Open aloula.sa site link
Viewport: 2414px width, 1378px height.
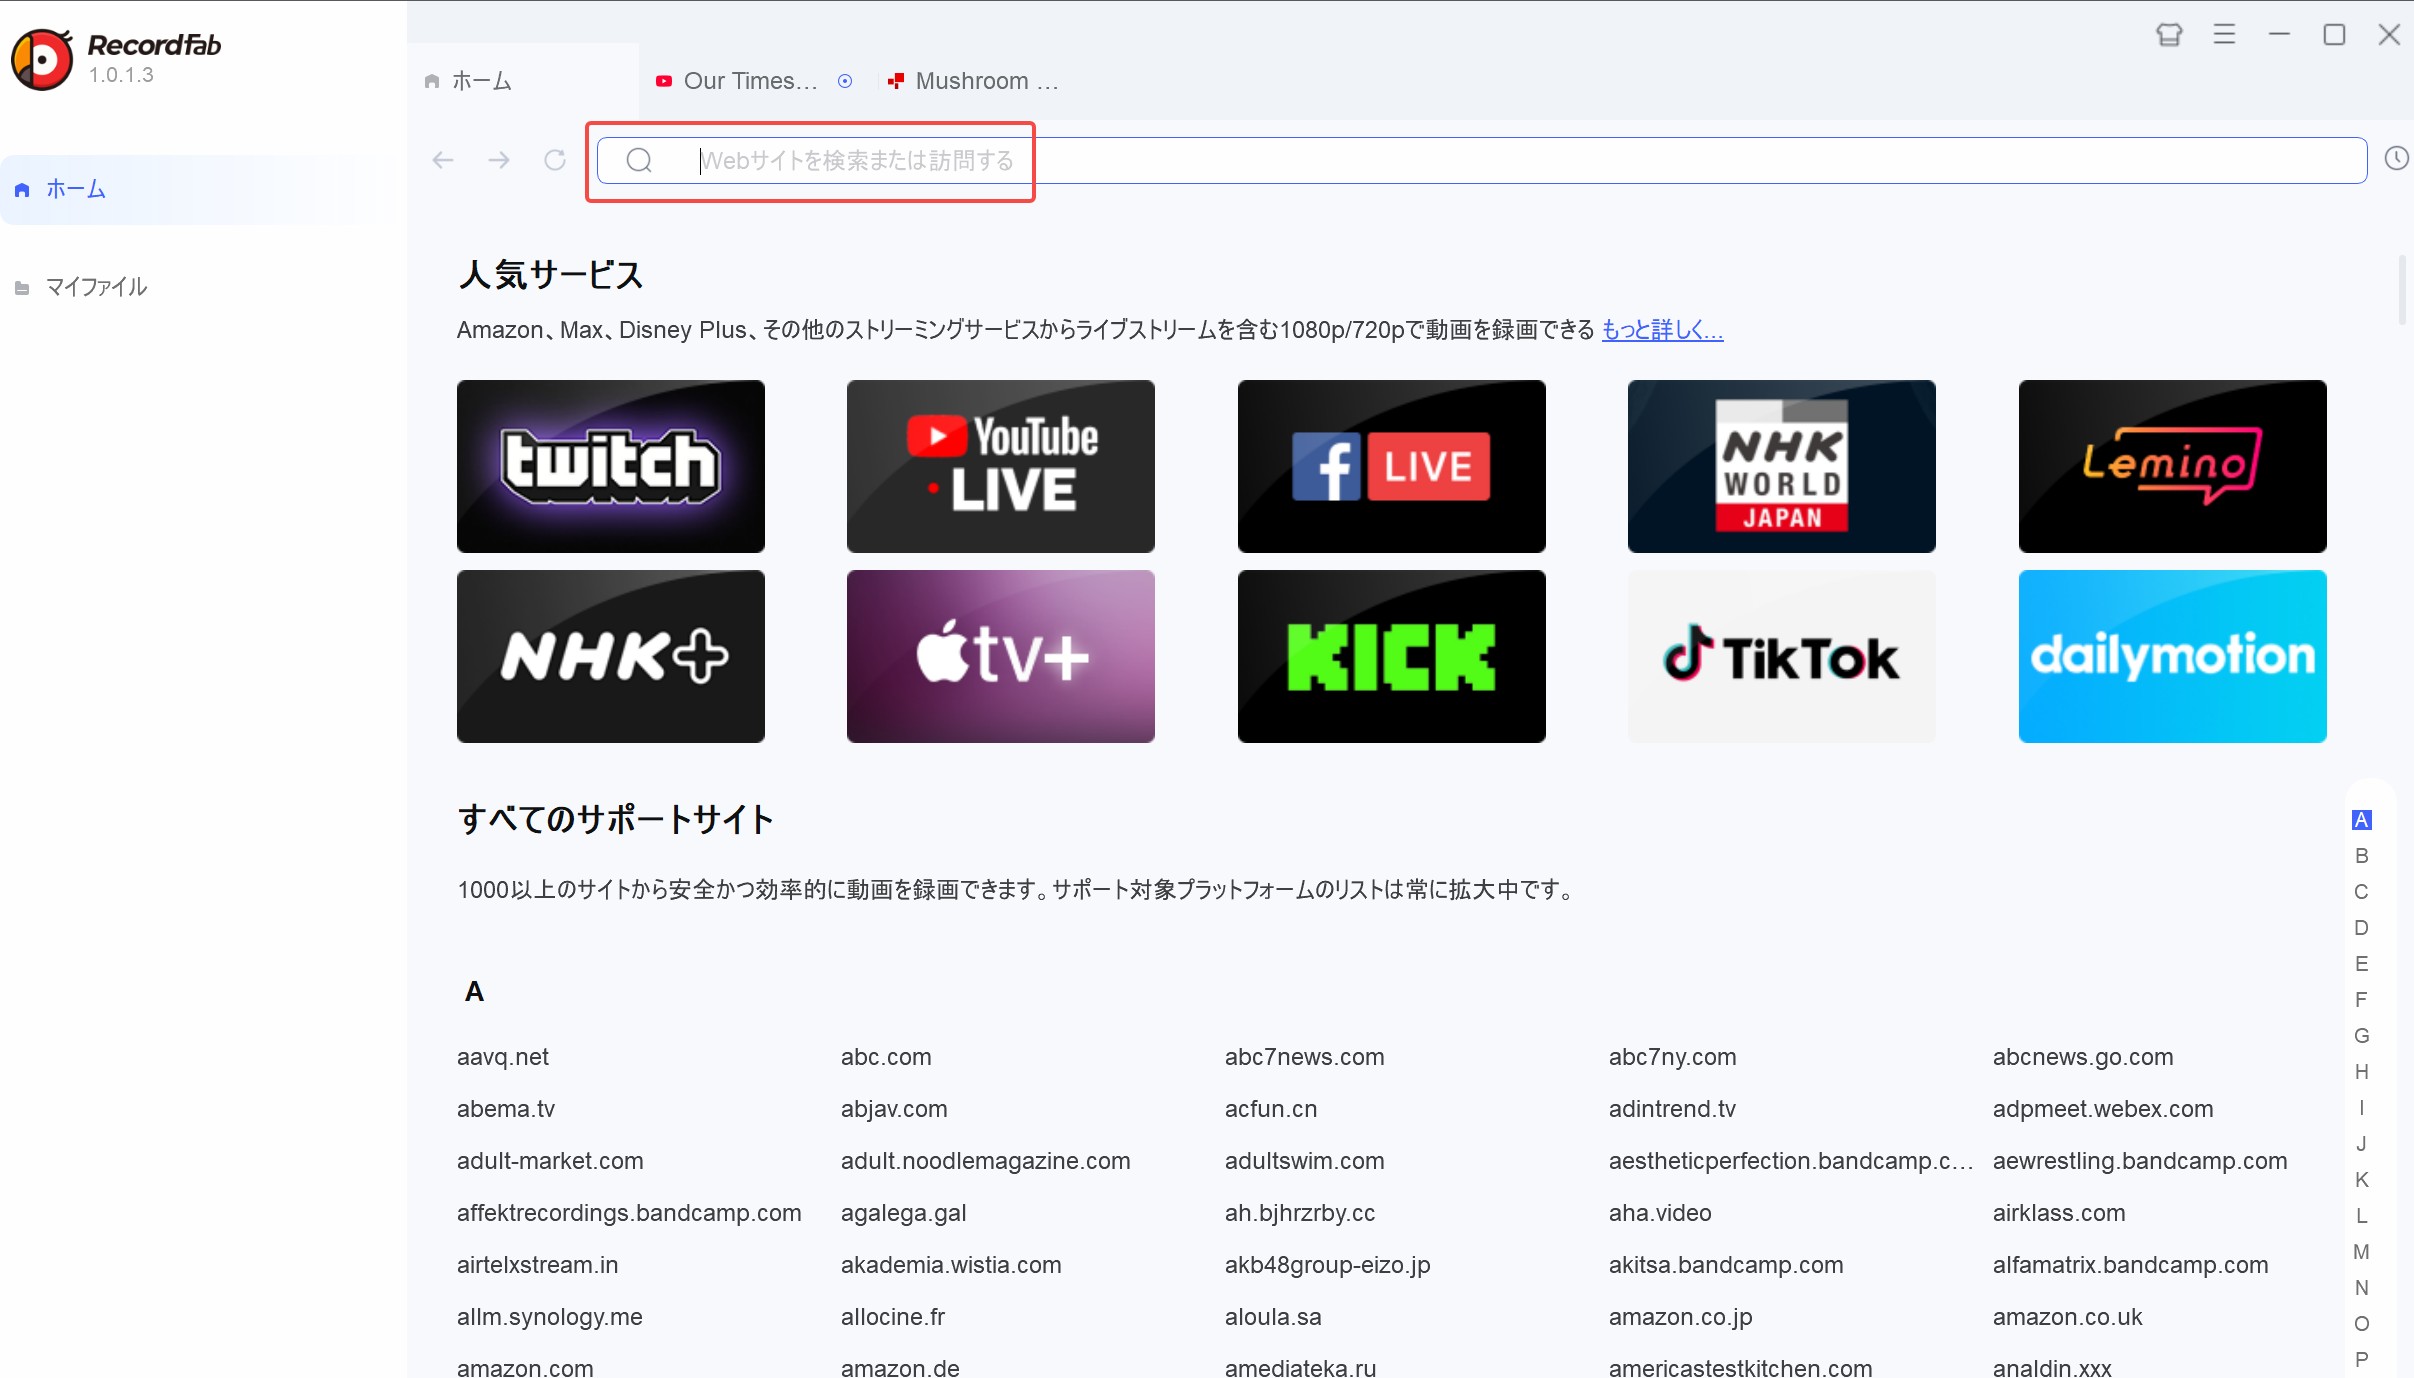(1273, 1317)
